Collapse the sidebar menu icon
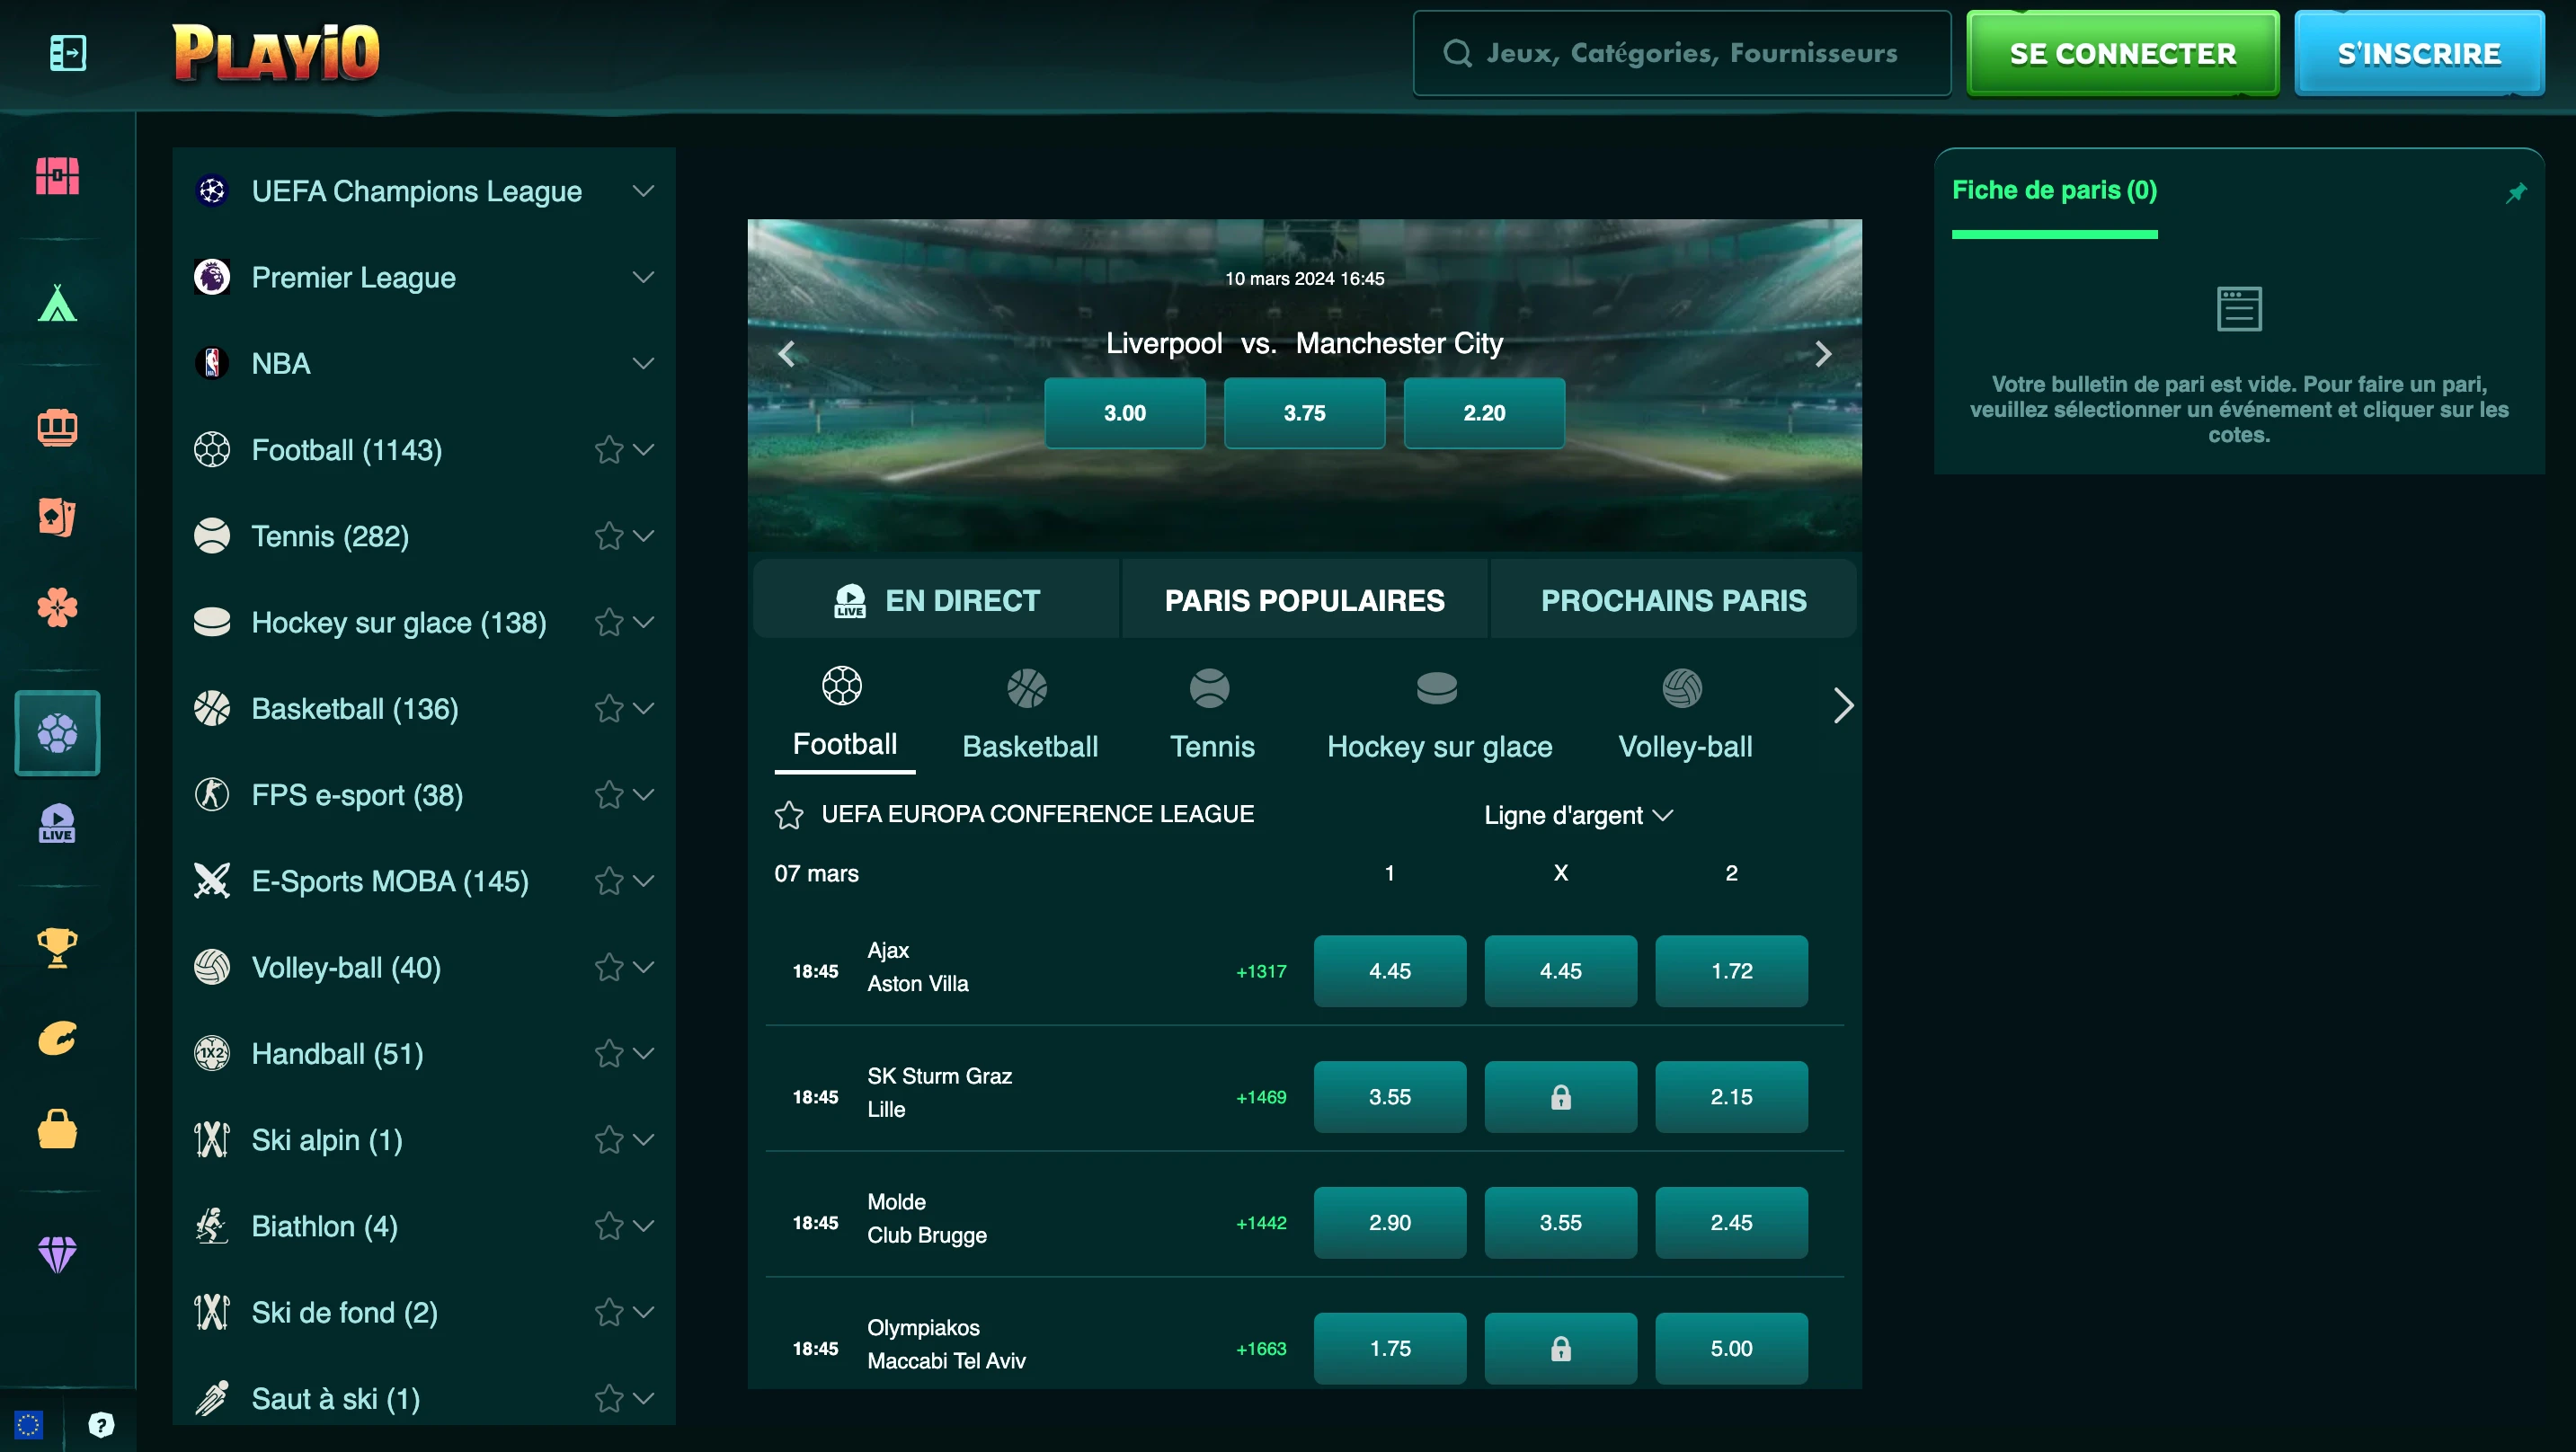 (68, 53)
